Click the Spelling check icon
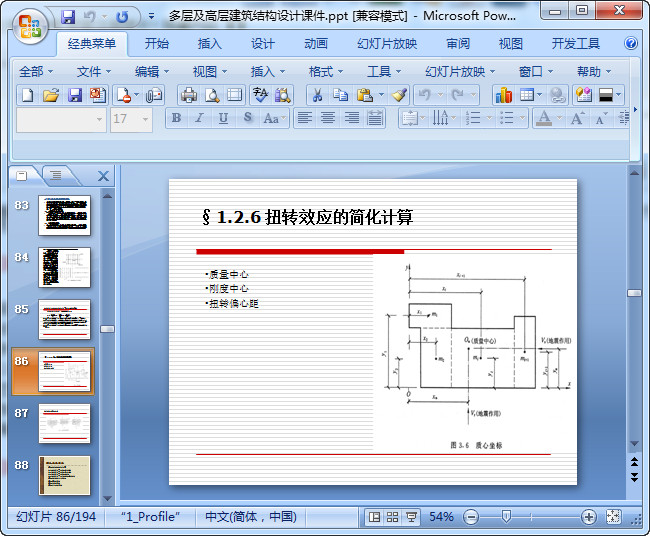This screenshot has width=650, height=536. pyautogui.click(x=260, y=95)
